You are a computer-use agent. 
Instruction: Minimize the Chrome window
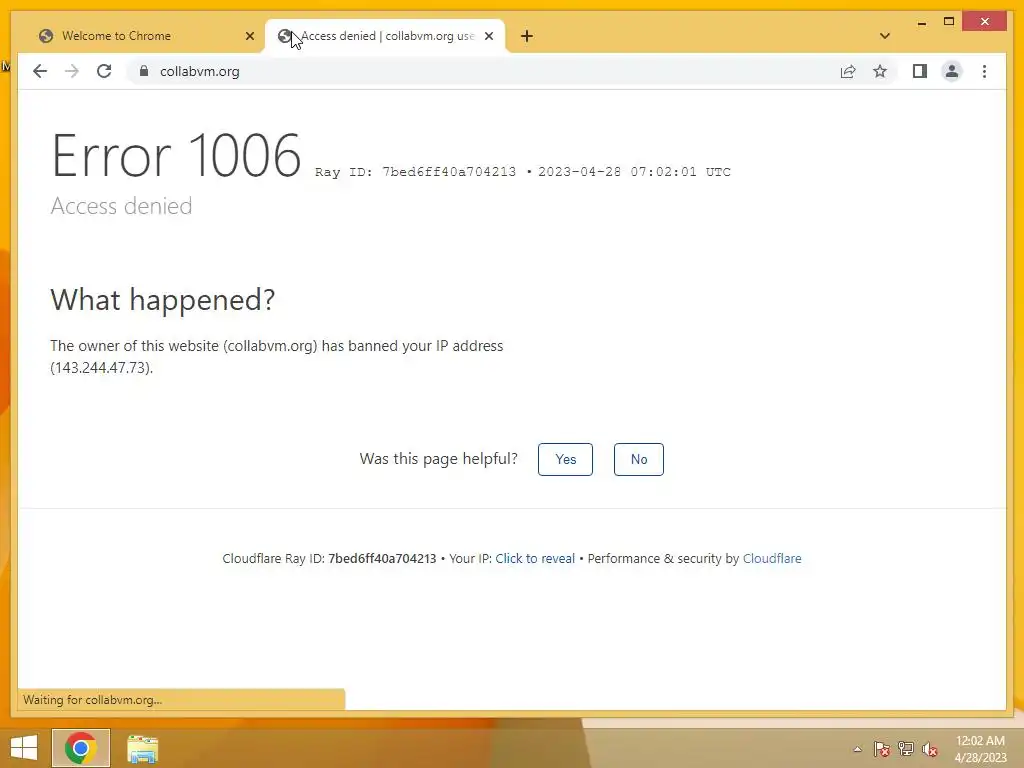[x=921, y=22]
